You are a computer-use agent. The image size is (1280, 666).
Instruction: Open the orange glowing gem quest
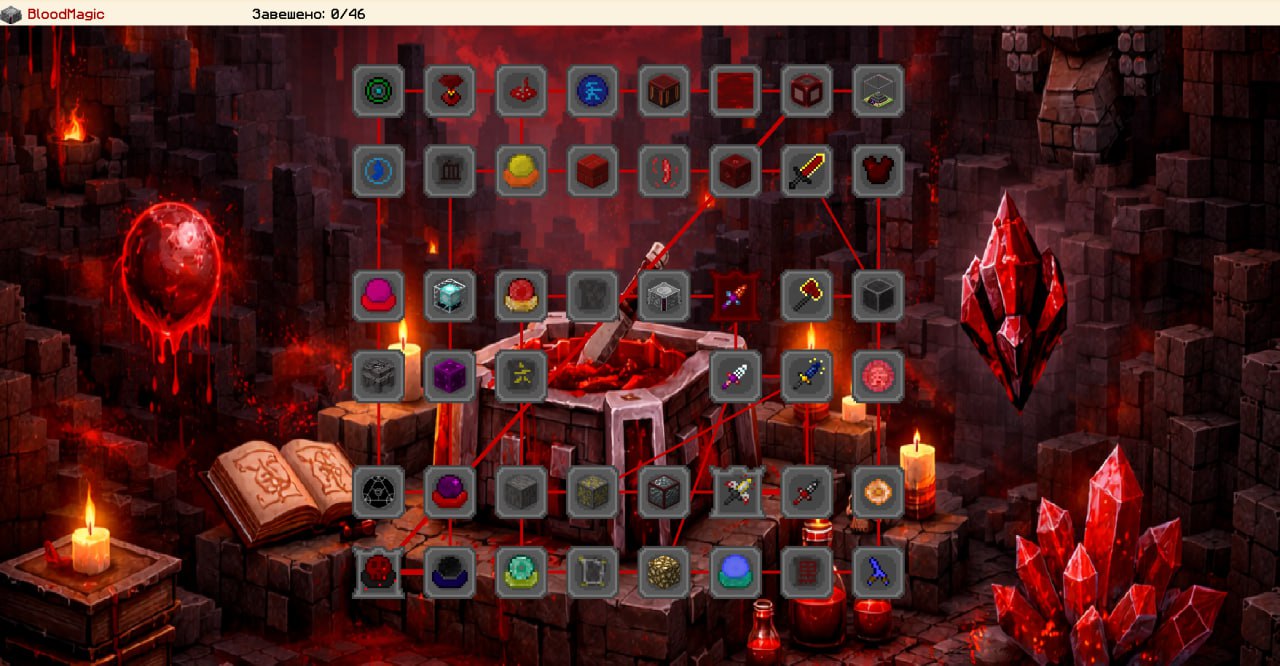pyautogui.click(x=878, y=492)
